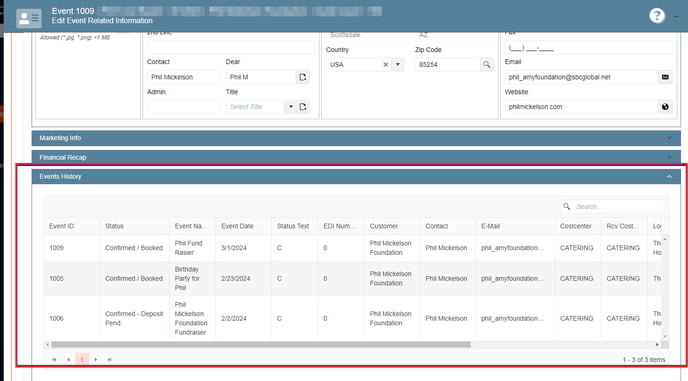Go to last page of events grid
This screenshot has height=381, width=688.
110,359
